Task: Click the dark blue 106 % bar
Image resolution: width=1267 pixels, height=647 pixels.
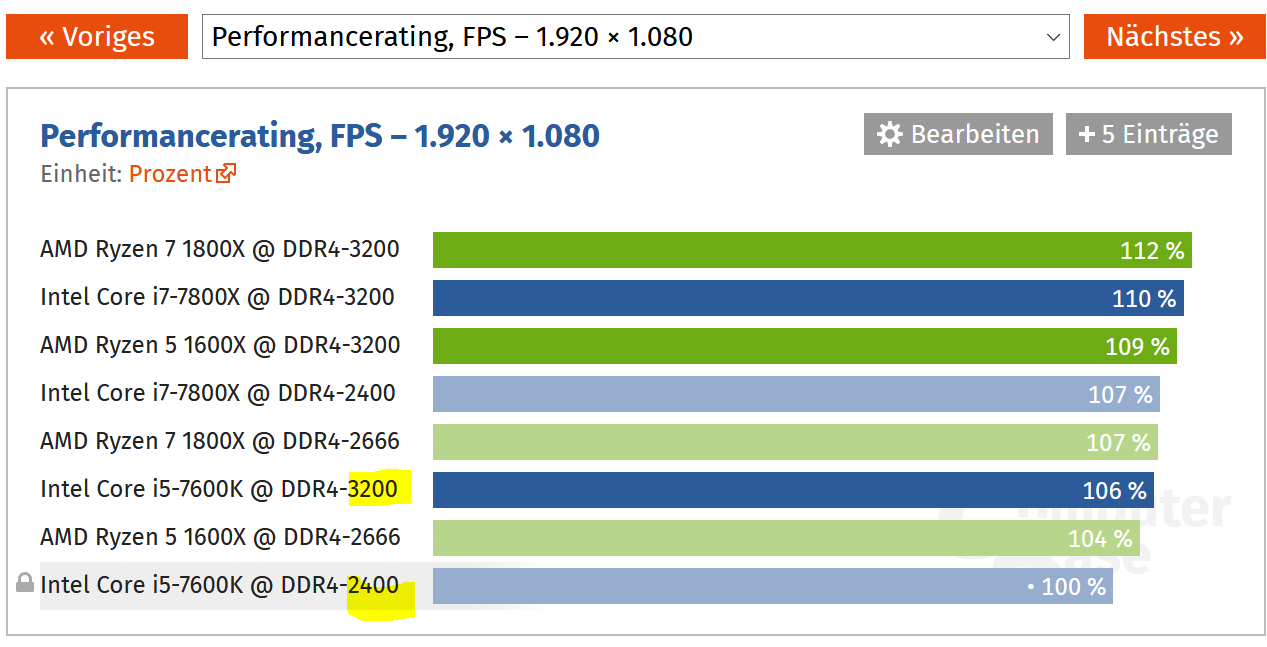Action: [x=793, y=490]
